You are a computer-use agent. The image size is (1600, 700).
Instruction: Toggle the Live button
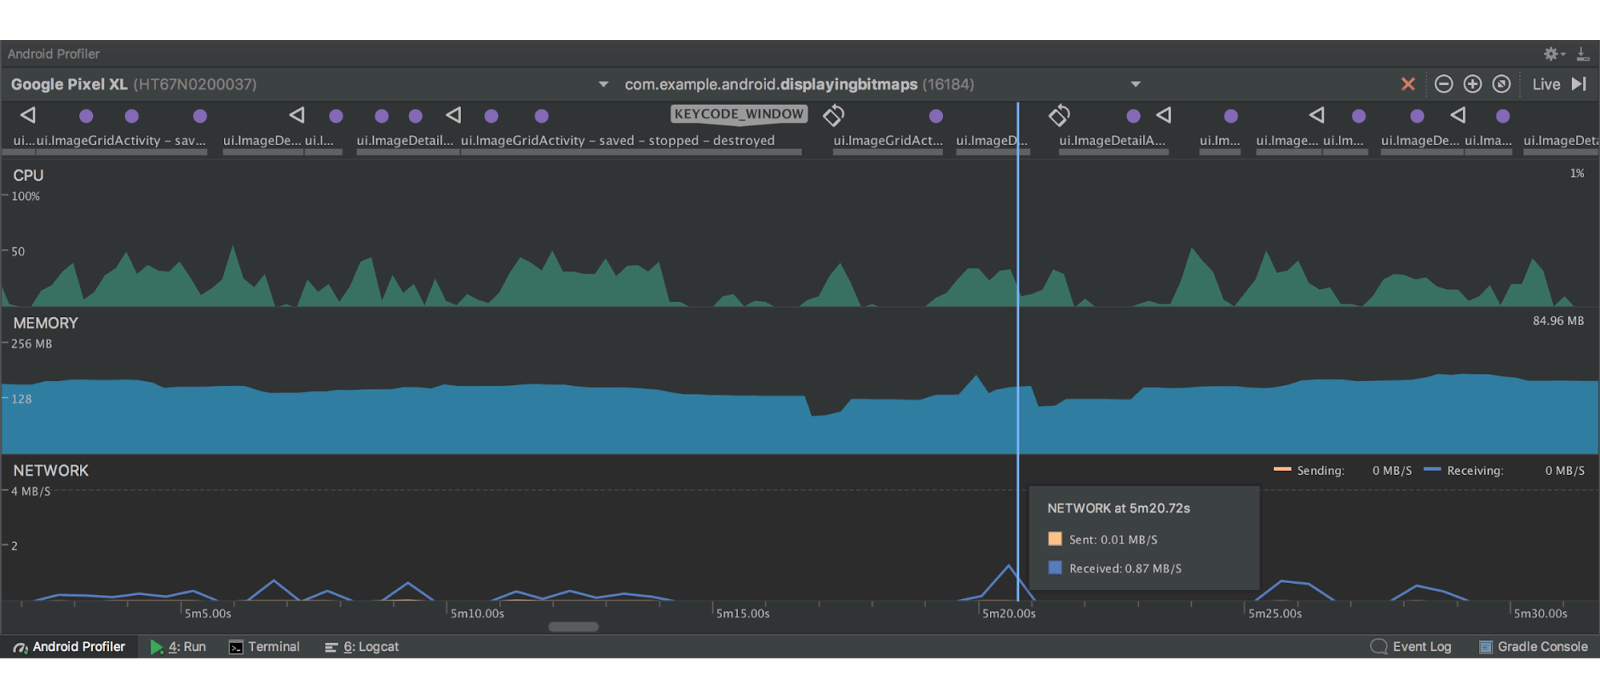1545,84
